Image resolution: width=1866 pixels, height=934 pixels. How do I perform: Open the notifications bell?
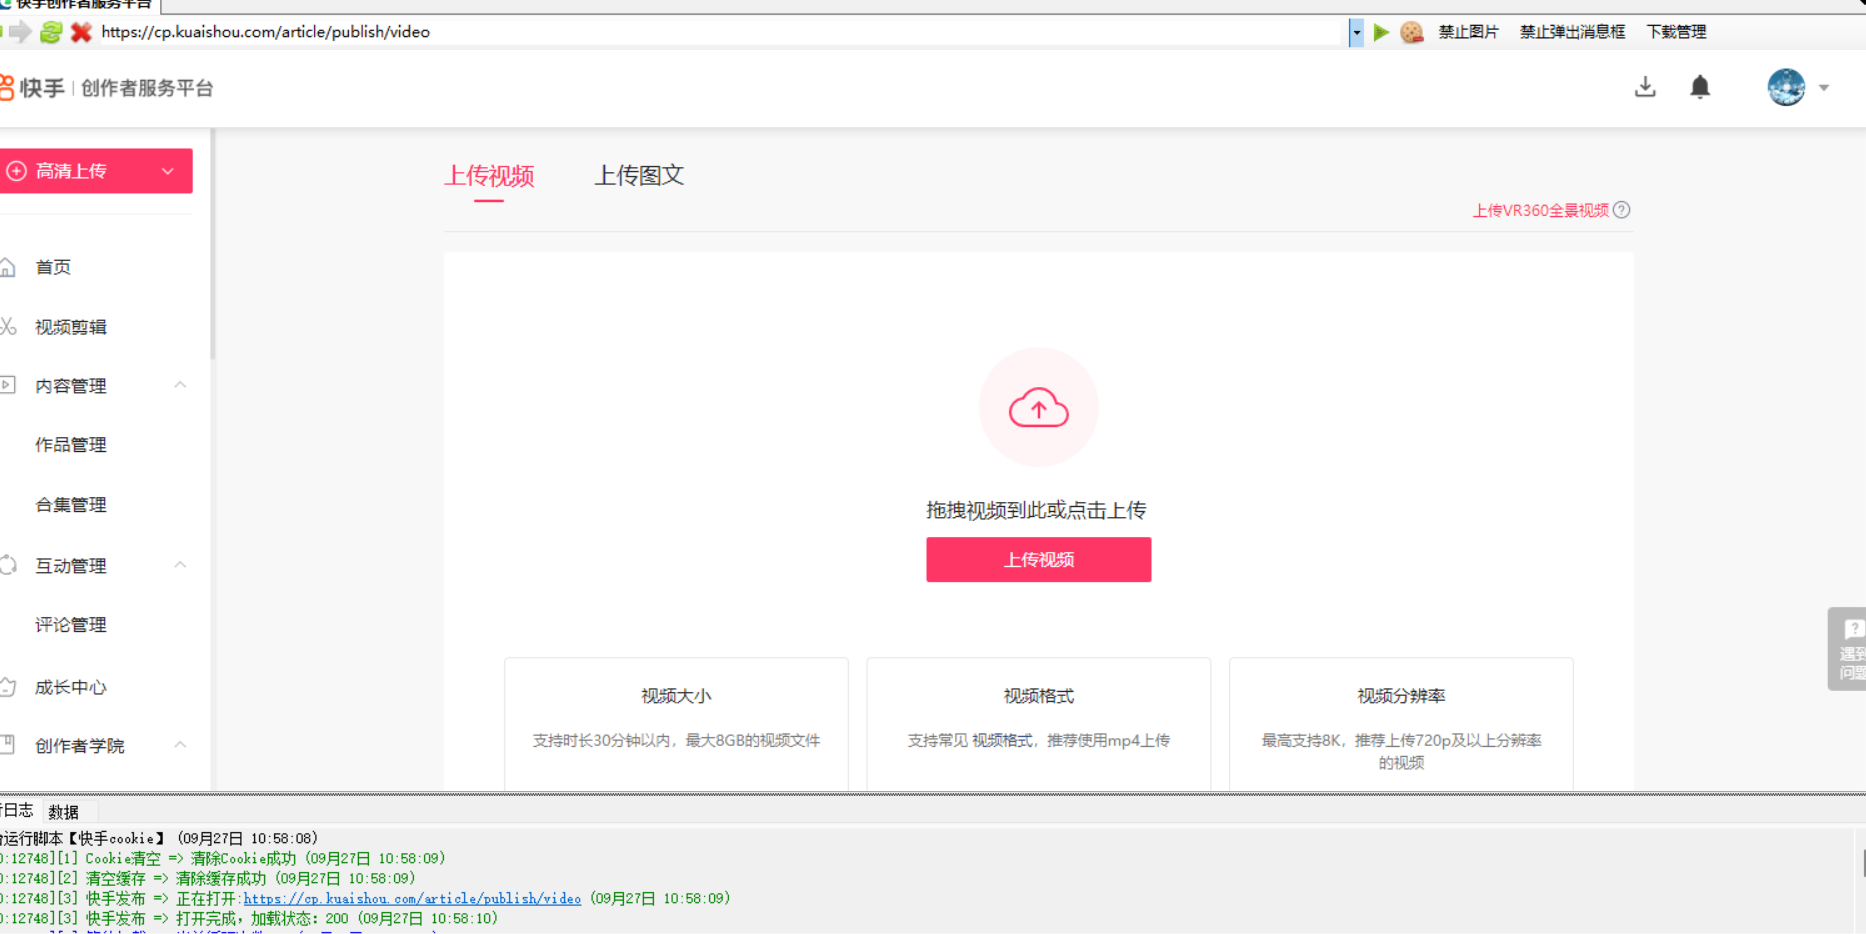pyautogui.click(x=1700, y=88)
